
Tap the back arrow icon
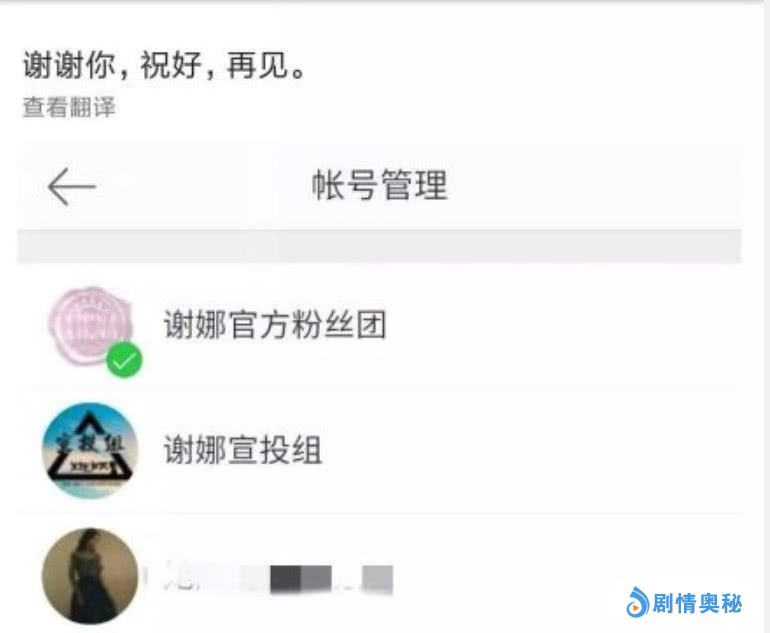pos(72,186)
